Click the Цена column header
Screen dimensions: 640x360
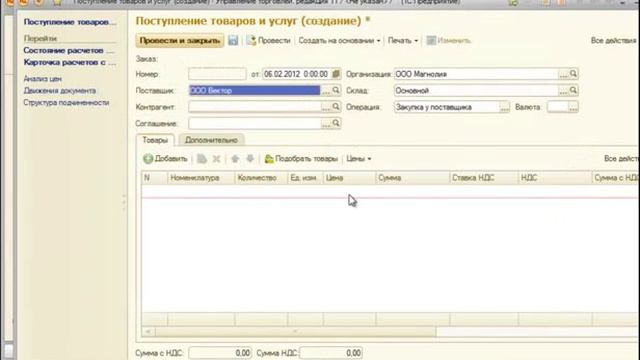(x=349, y=178)
